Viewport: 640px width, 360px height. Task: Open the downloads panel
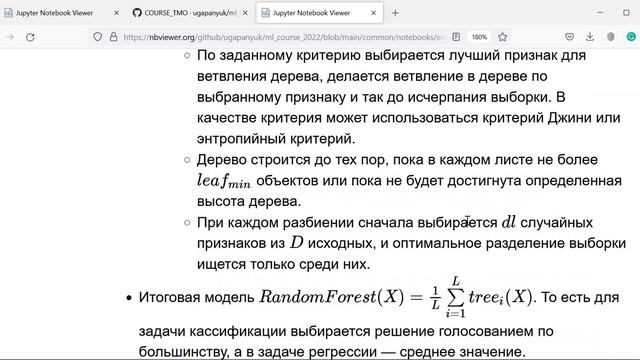(x=590, y=37)
